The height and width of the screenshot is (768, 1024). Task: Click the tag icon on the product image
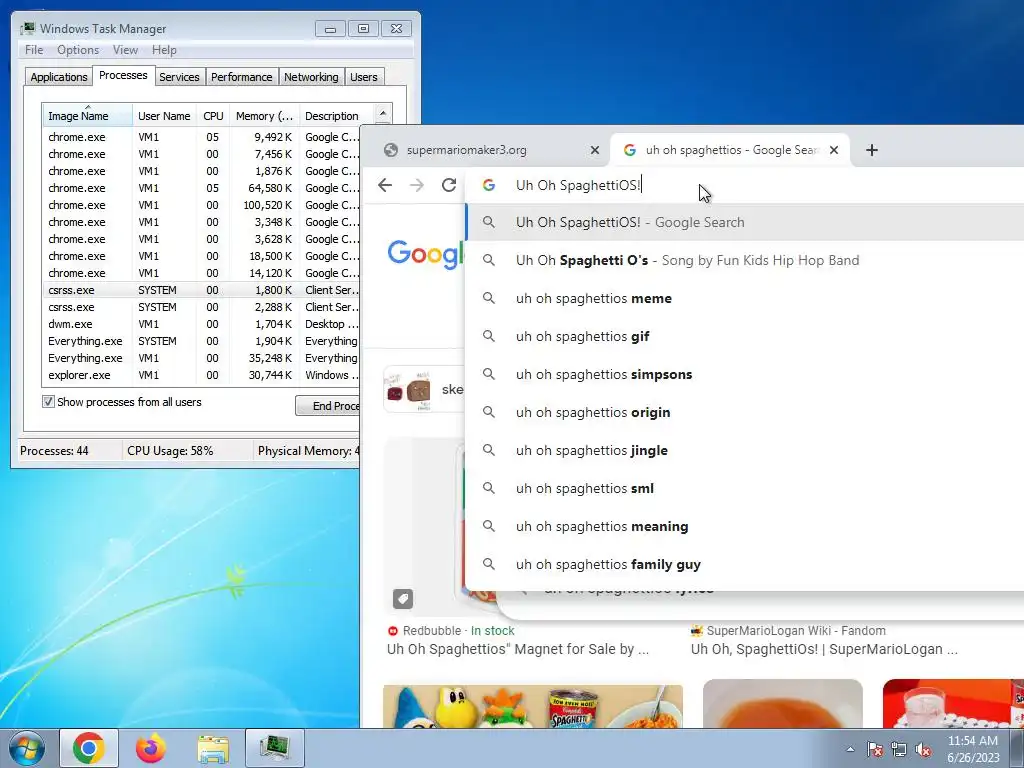pos(403,599)
